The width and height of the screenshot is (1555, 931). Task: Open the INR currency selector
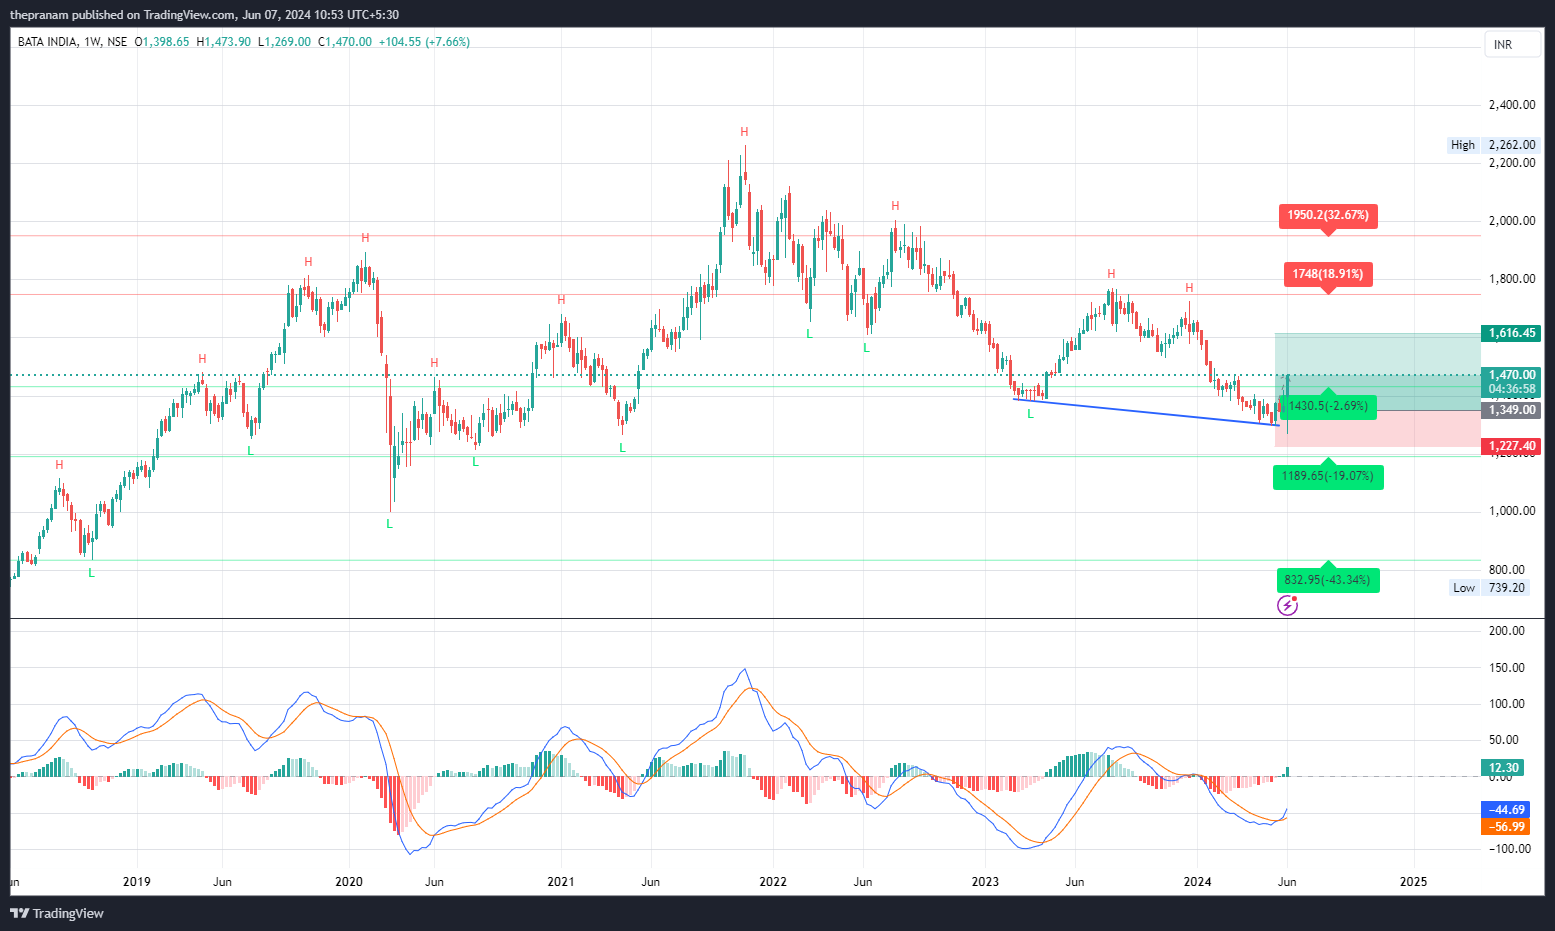pos(1512,45)
